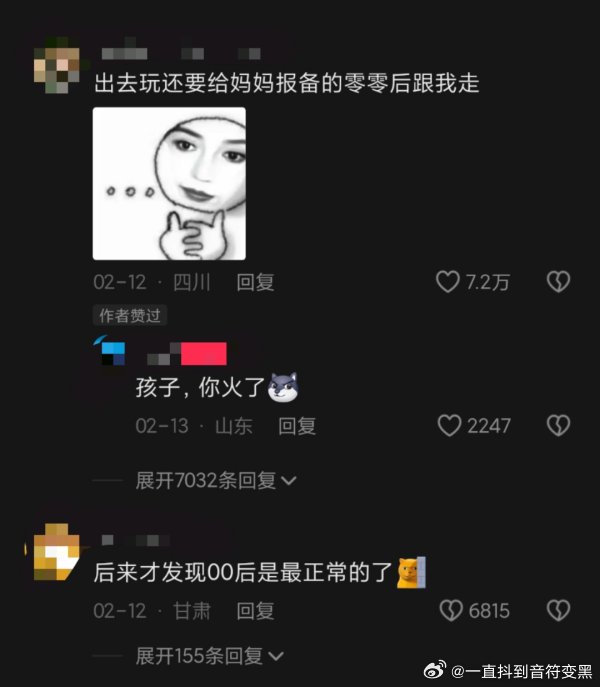600x687 pixels.
Task: Dislike the 山东 reply via broken heart
Action: coord(558,425)
